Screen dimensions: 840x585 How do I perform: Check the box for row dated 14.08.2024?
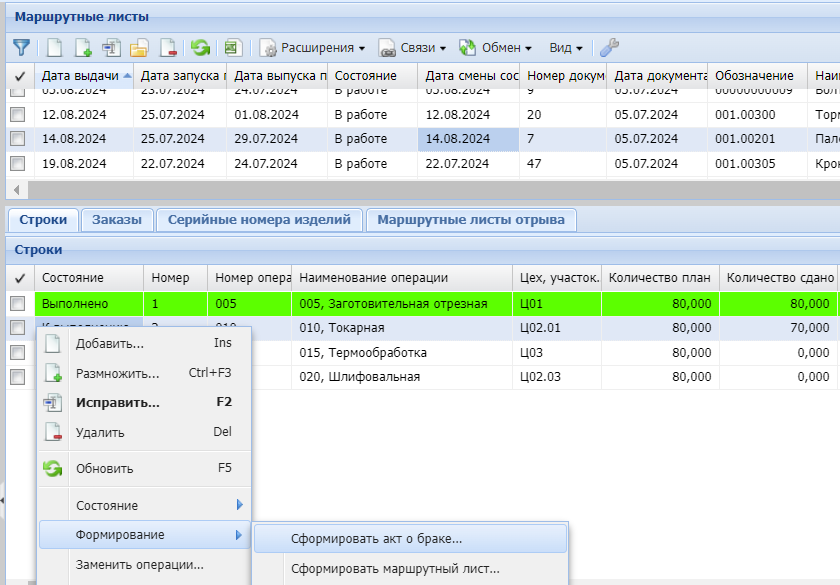18,139
